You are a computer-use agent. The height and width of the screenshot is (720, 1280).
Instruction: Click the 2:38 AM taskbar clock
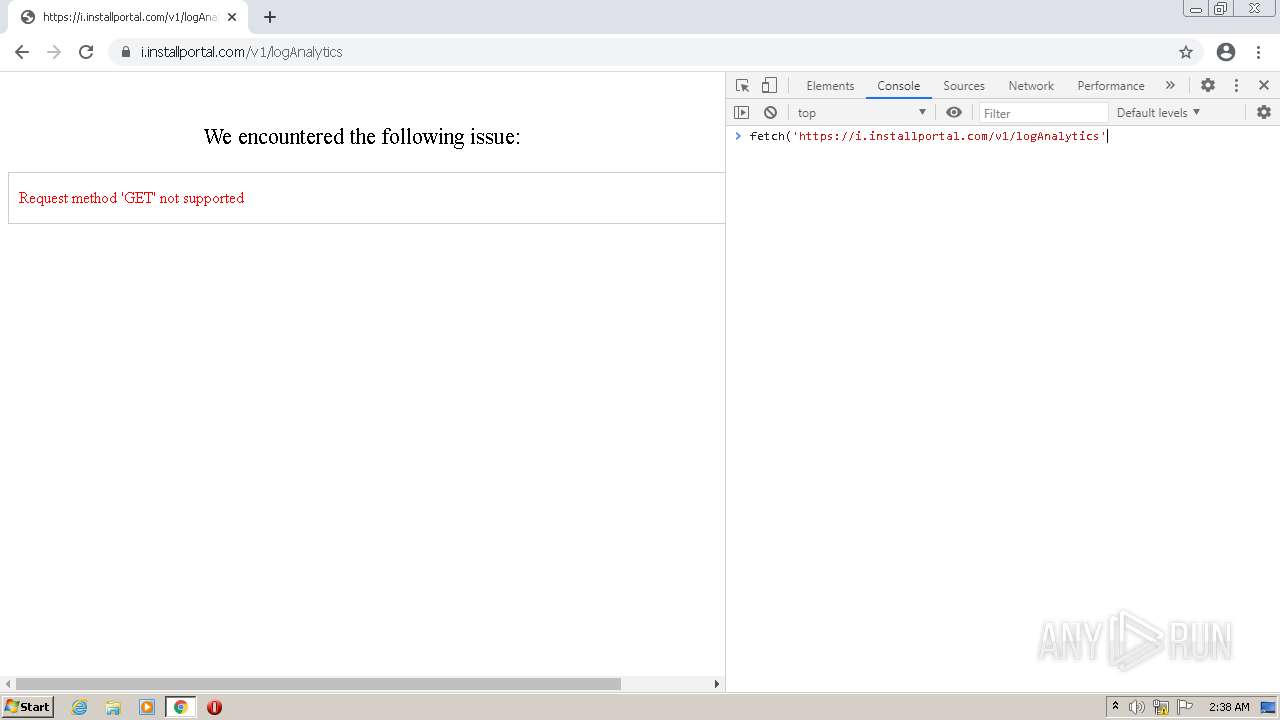click(x=1229, y=707)
